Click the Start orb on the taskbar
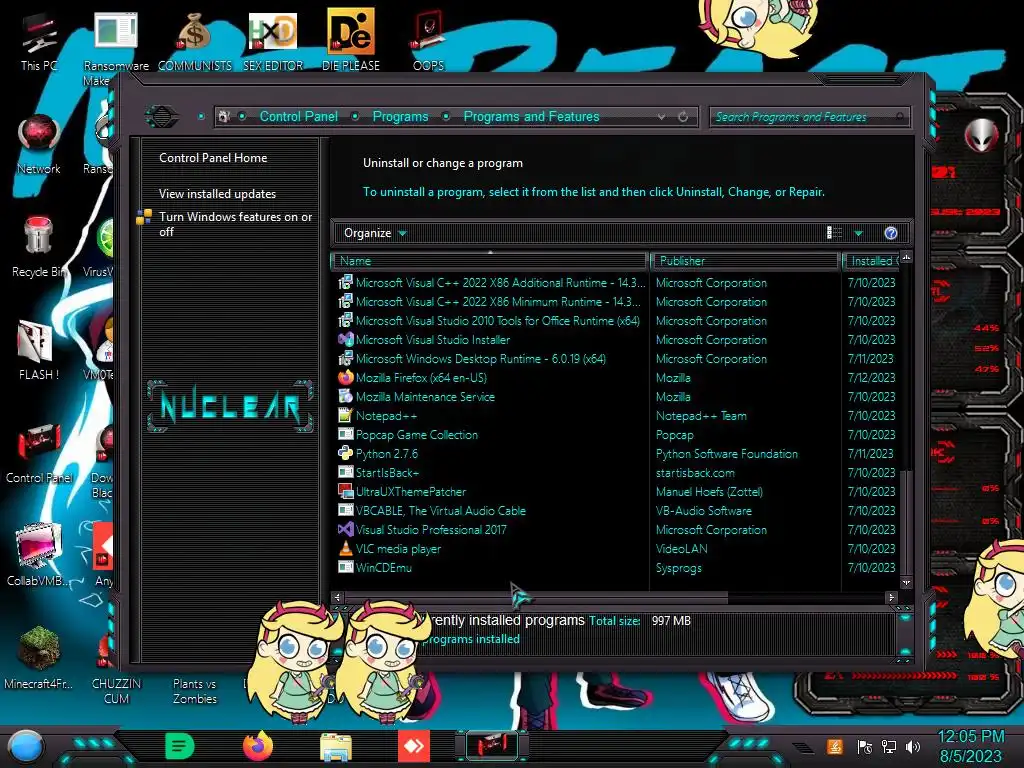This screenshot has width=1024, height=768. (25, 746)
